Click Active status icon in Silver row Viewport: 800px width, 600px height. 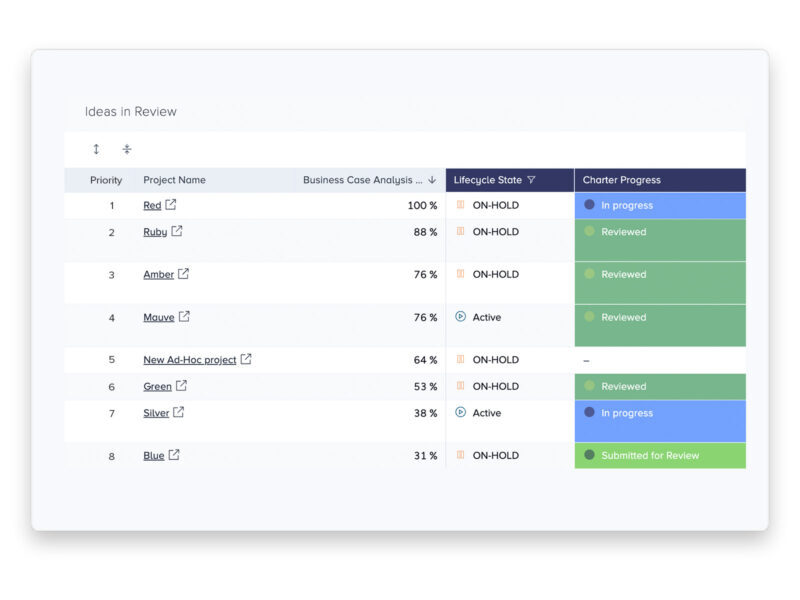coord(461,412)
